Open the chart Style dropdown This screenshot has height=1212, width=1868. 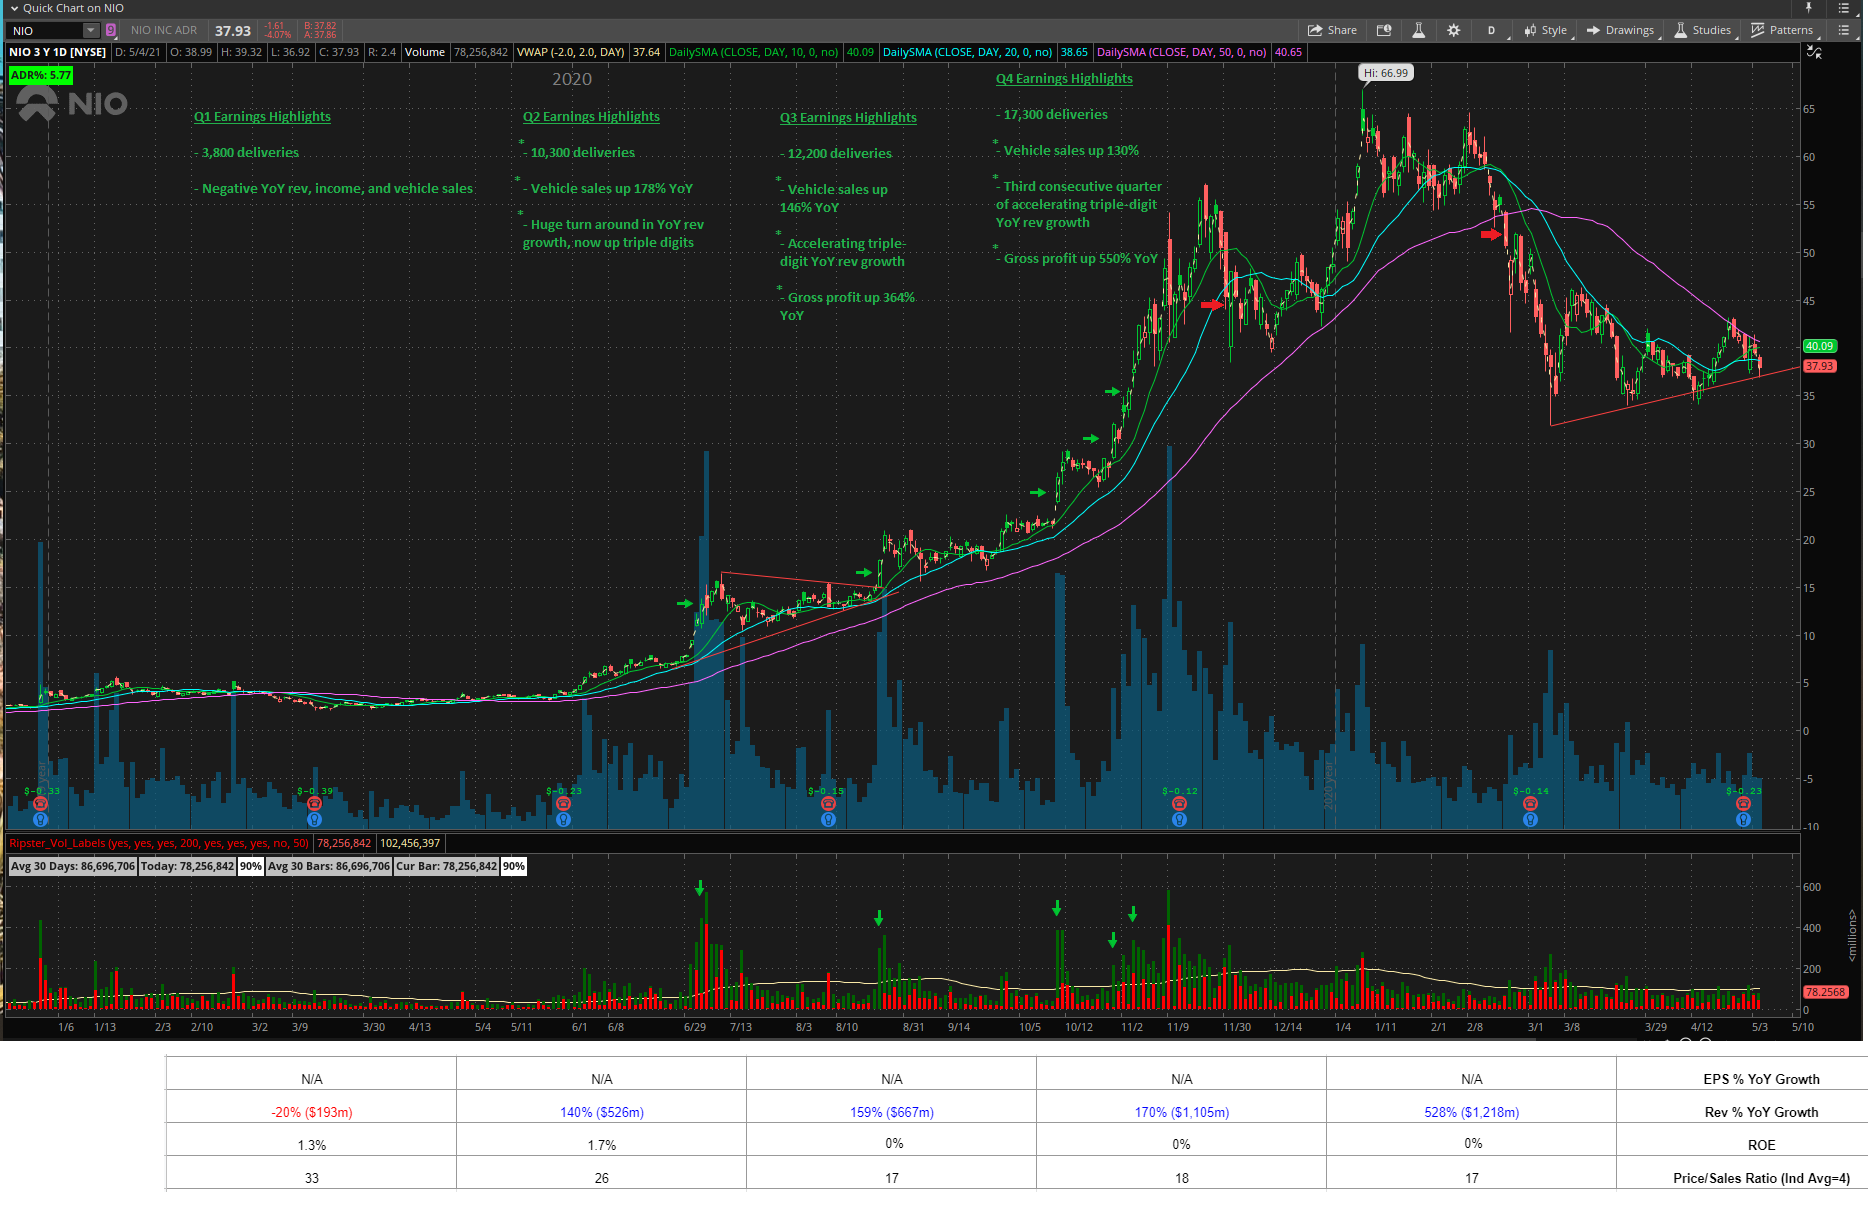click(1545, 30)
